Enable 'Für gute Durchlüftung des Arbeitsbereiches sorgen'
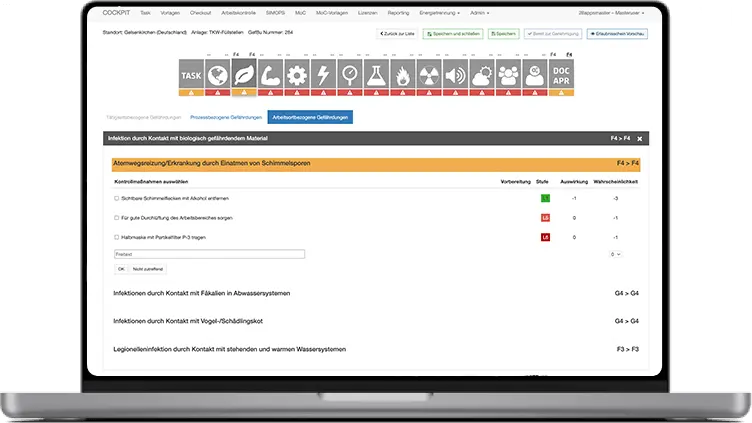This screenshot has height=423, width=752. point(117,217)
